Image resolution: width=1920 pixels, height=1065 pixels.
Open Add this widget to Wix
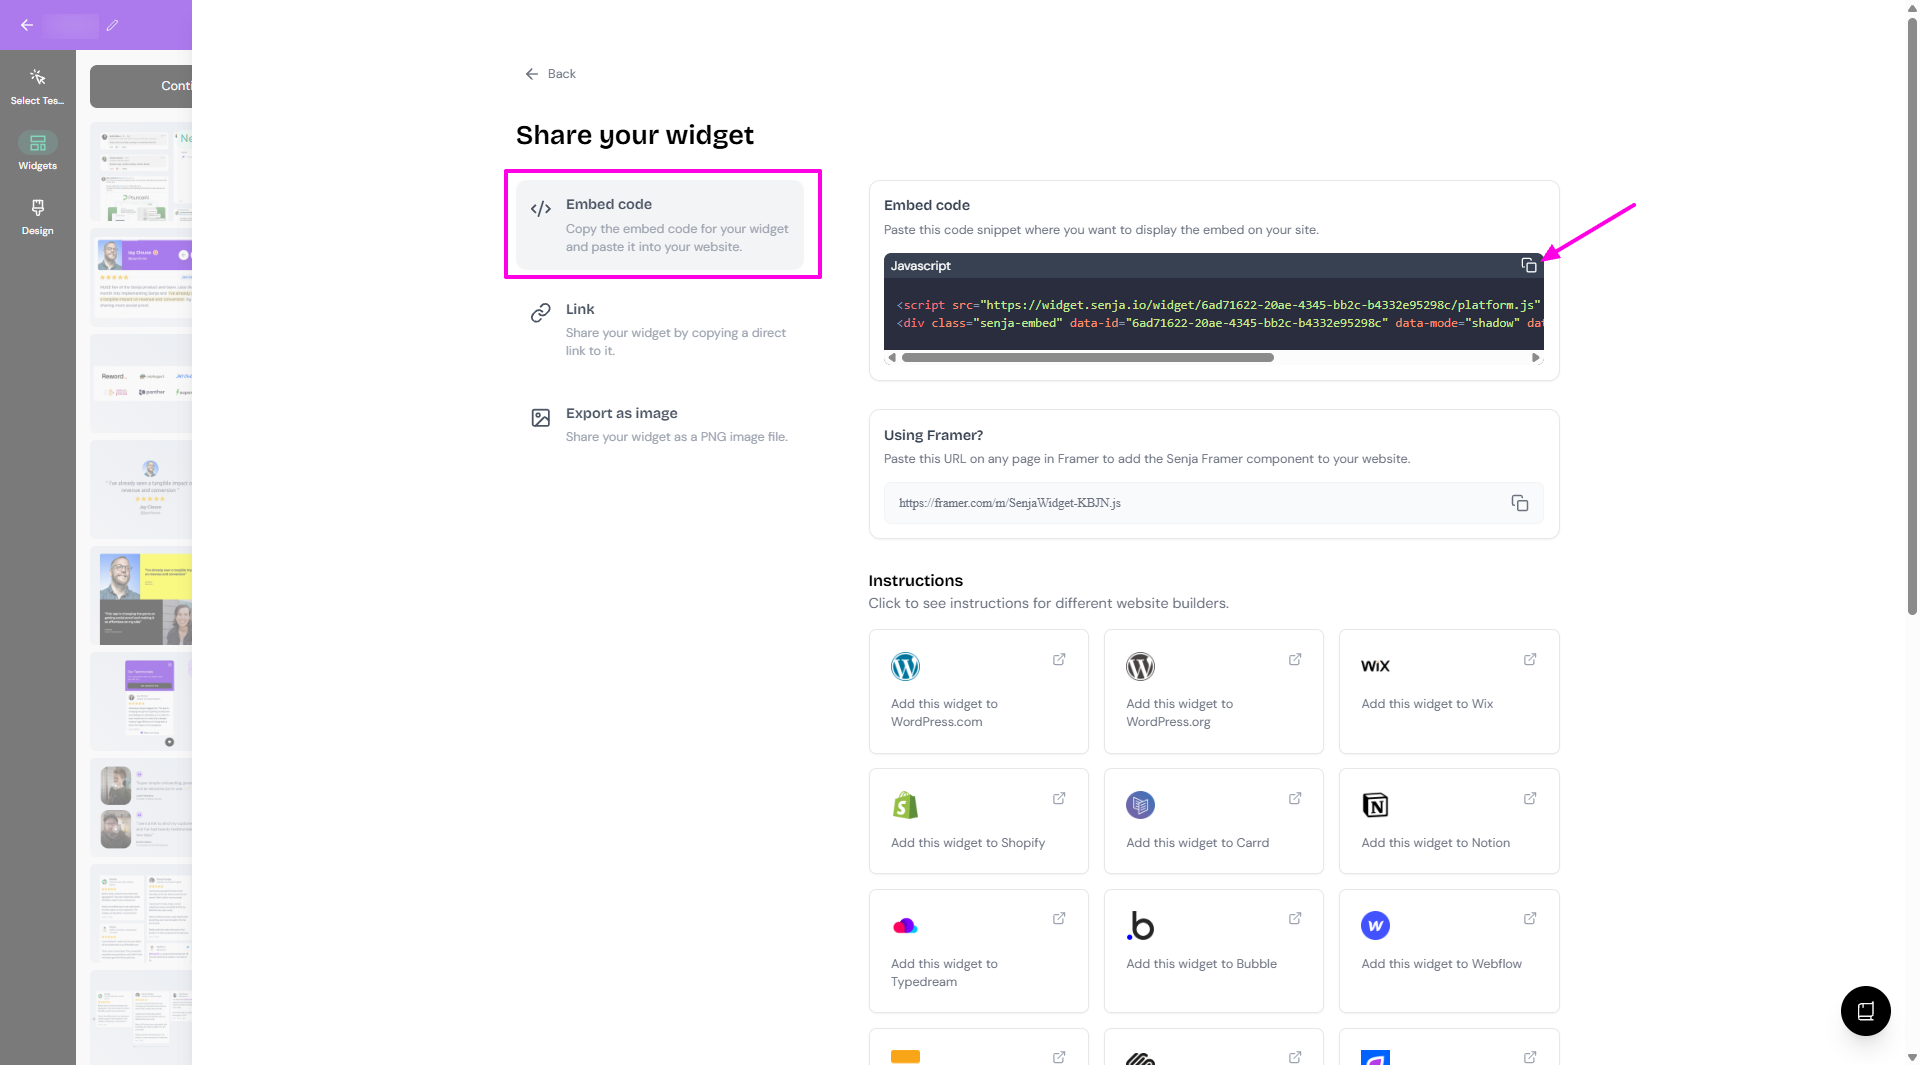point(1447,691)
